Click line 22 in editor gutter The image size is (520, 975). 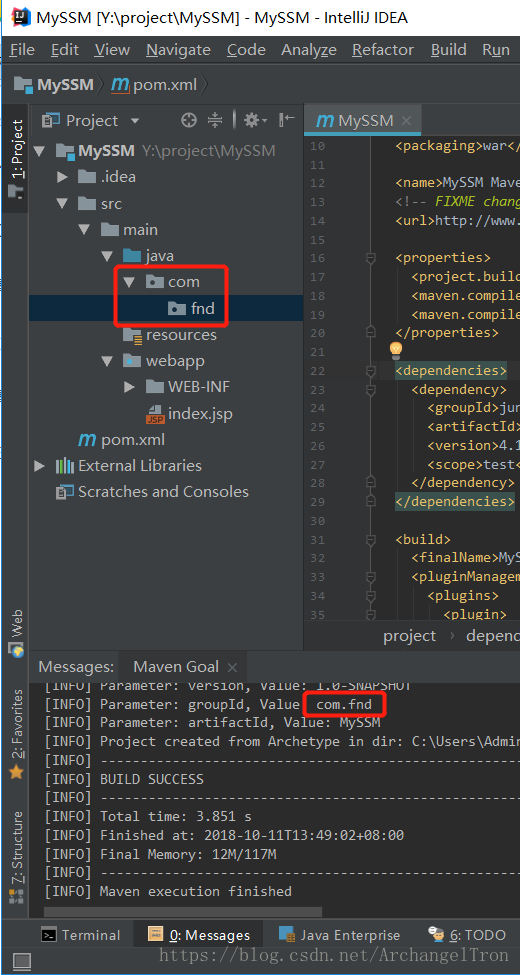click(318, 371)
